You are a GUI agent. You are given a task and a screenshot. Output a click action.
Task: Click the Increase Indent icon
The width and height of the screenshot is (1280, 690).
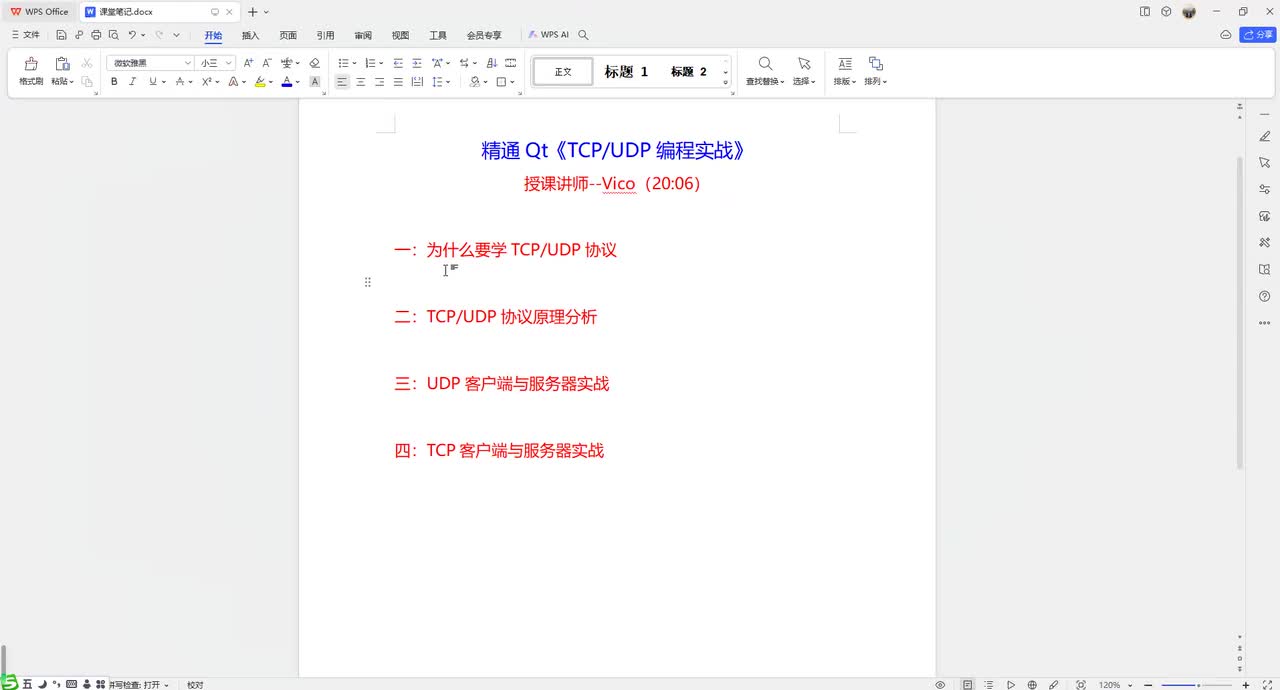coord(417,63)
